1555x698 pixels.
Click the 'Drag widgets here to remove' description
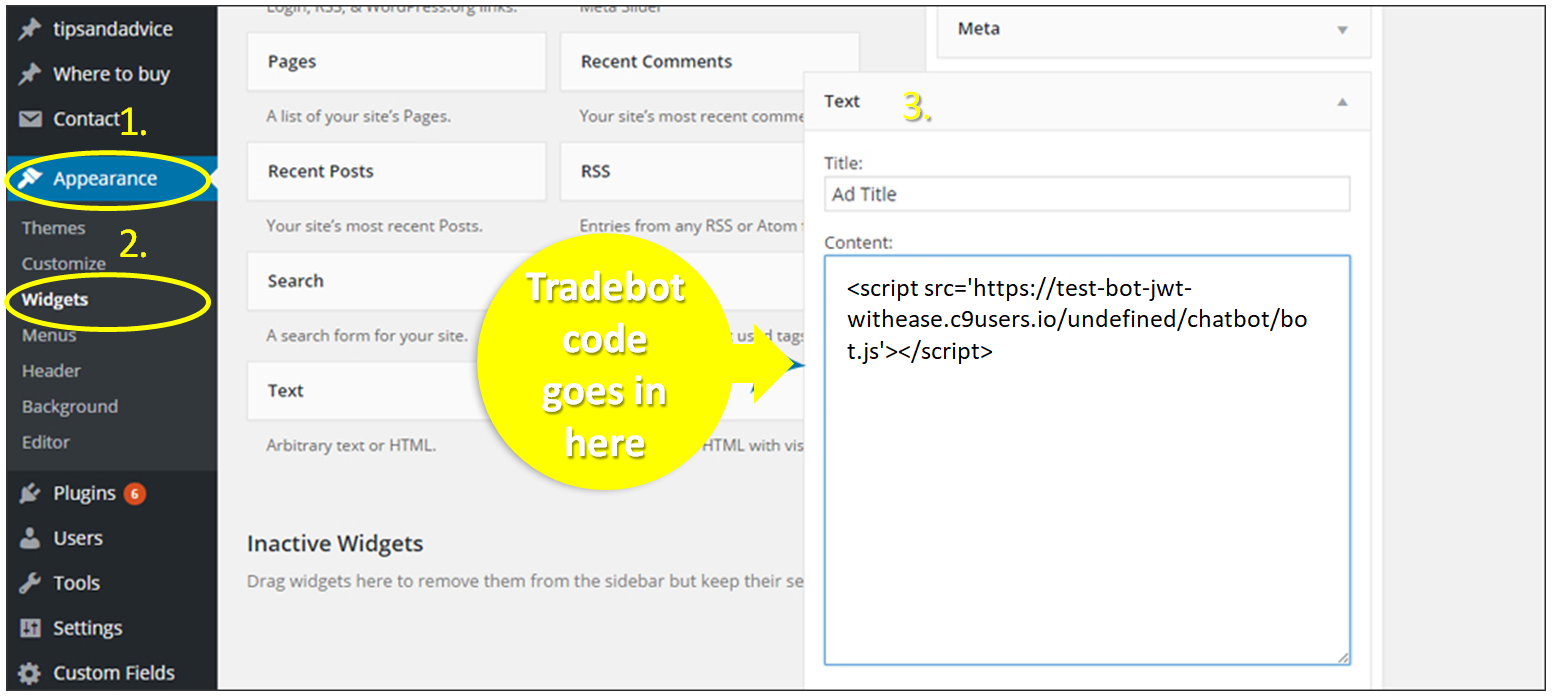point(526,581)
